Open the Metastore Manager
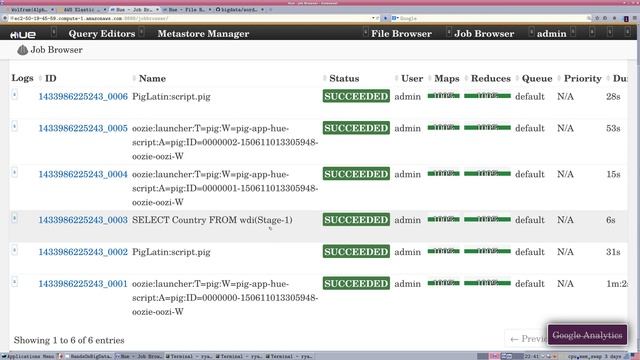Screen dimensions: 640x360 point(203,33)
